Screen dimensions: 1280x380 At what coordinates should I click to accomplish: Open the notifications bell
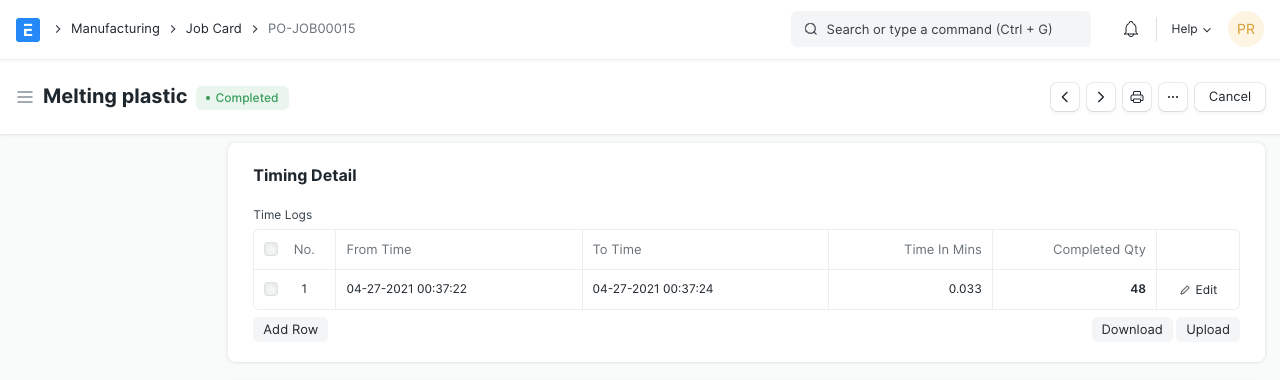[x=1131, y=29]
